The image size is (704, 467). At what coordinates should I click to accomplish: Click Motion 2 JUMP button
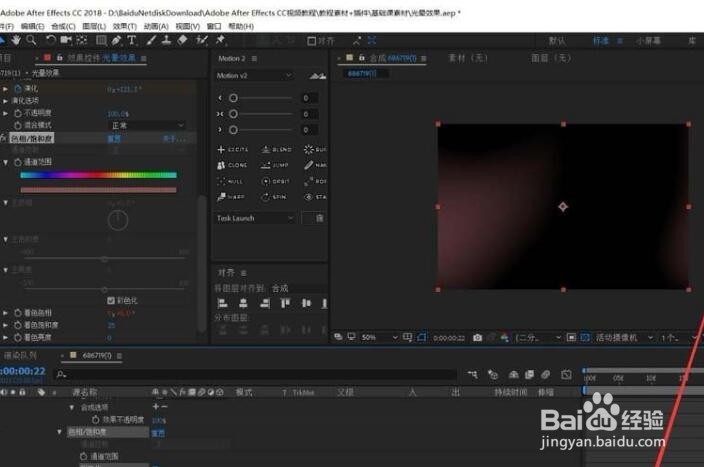click(x=275, y=165)
